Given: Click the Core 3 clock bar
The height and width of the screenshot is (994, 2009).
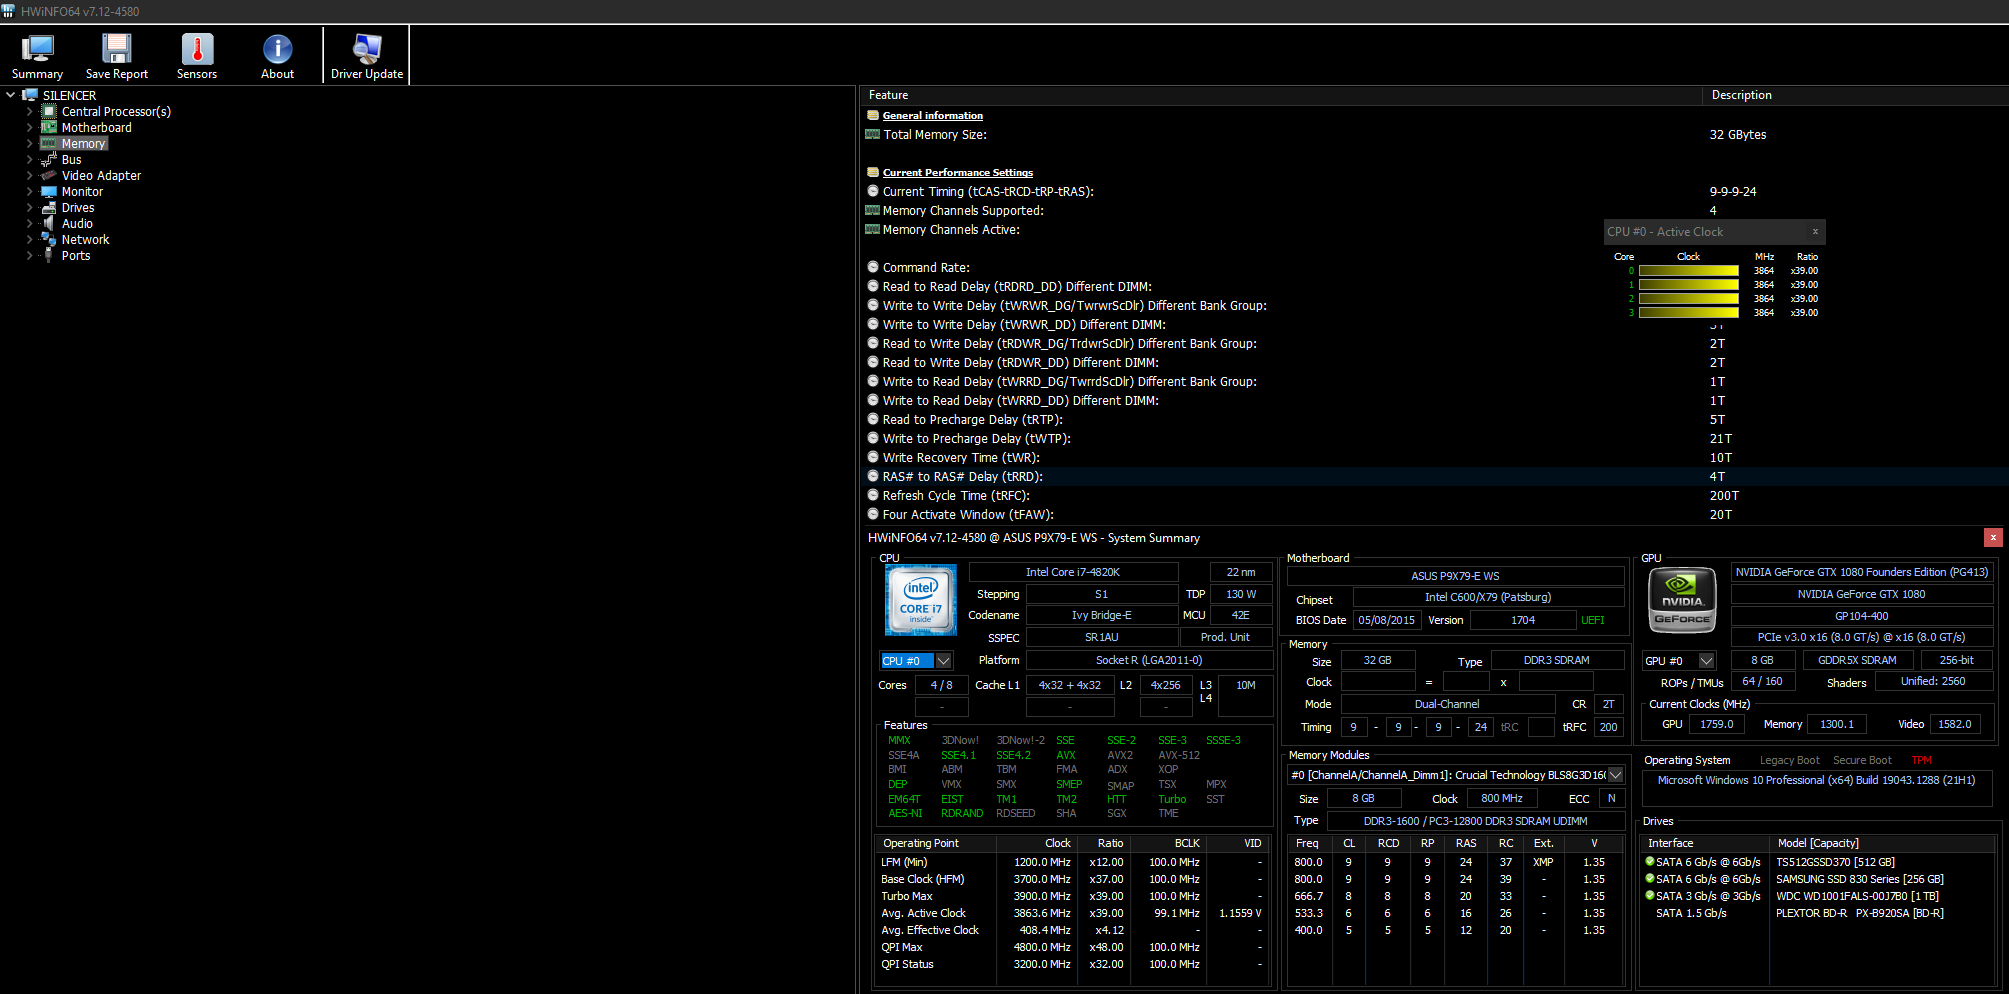Looking at the screenshot, I should (1689, 313).
